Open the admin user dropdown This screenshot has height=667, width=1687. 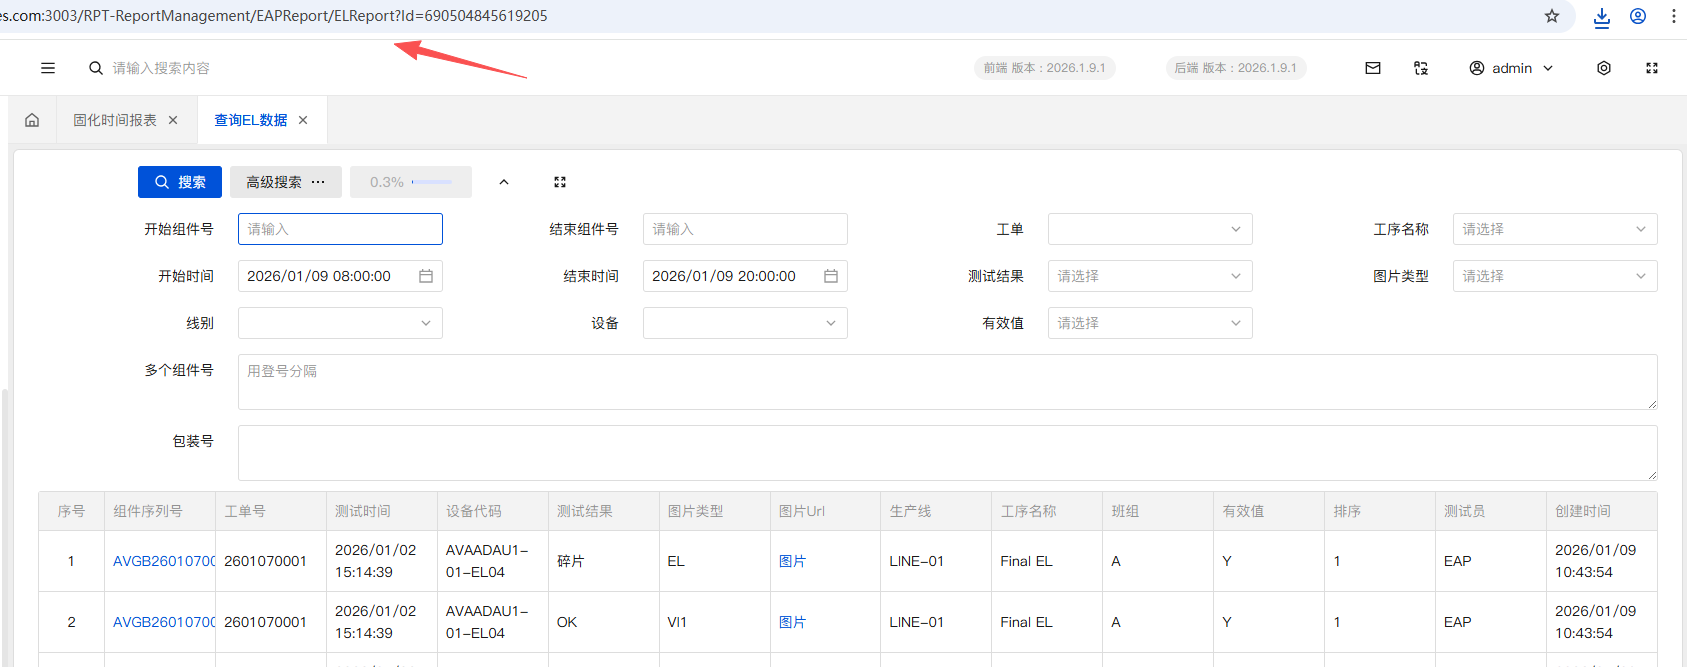point(1511,68)
